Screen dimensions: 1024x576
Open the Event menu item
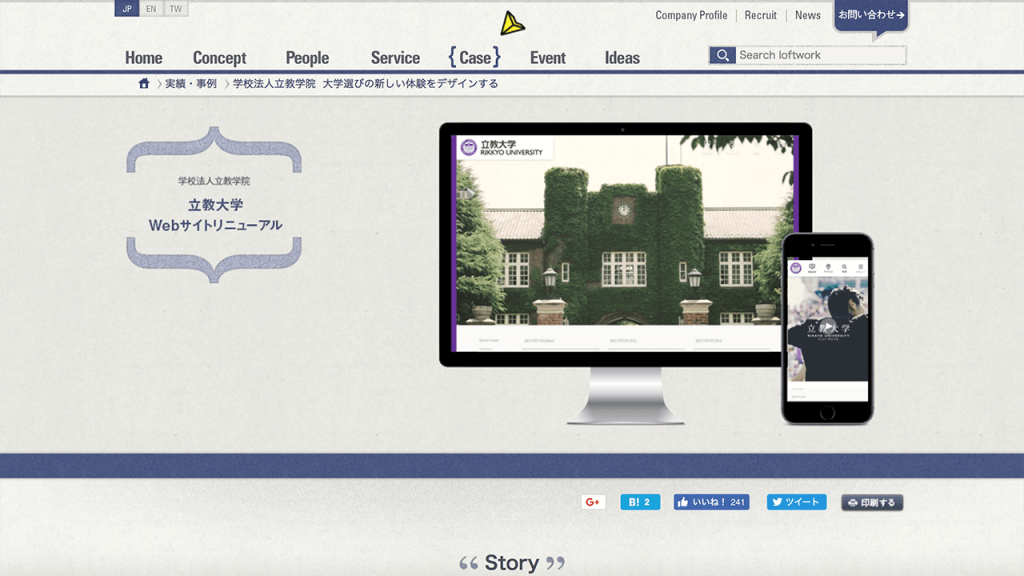(547, 57)
